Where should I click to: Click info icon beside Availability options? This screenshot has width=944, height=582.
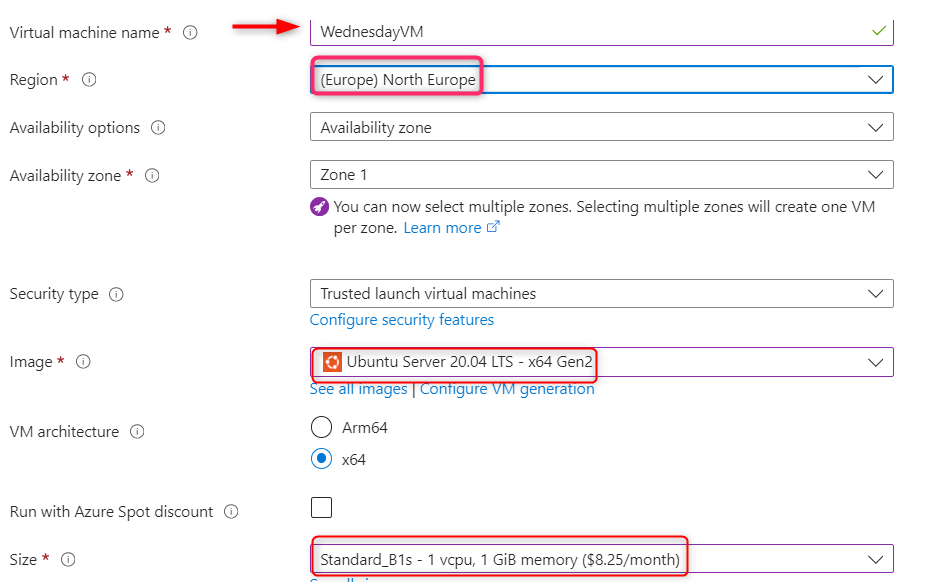click(158, 128)
